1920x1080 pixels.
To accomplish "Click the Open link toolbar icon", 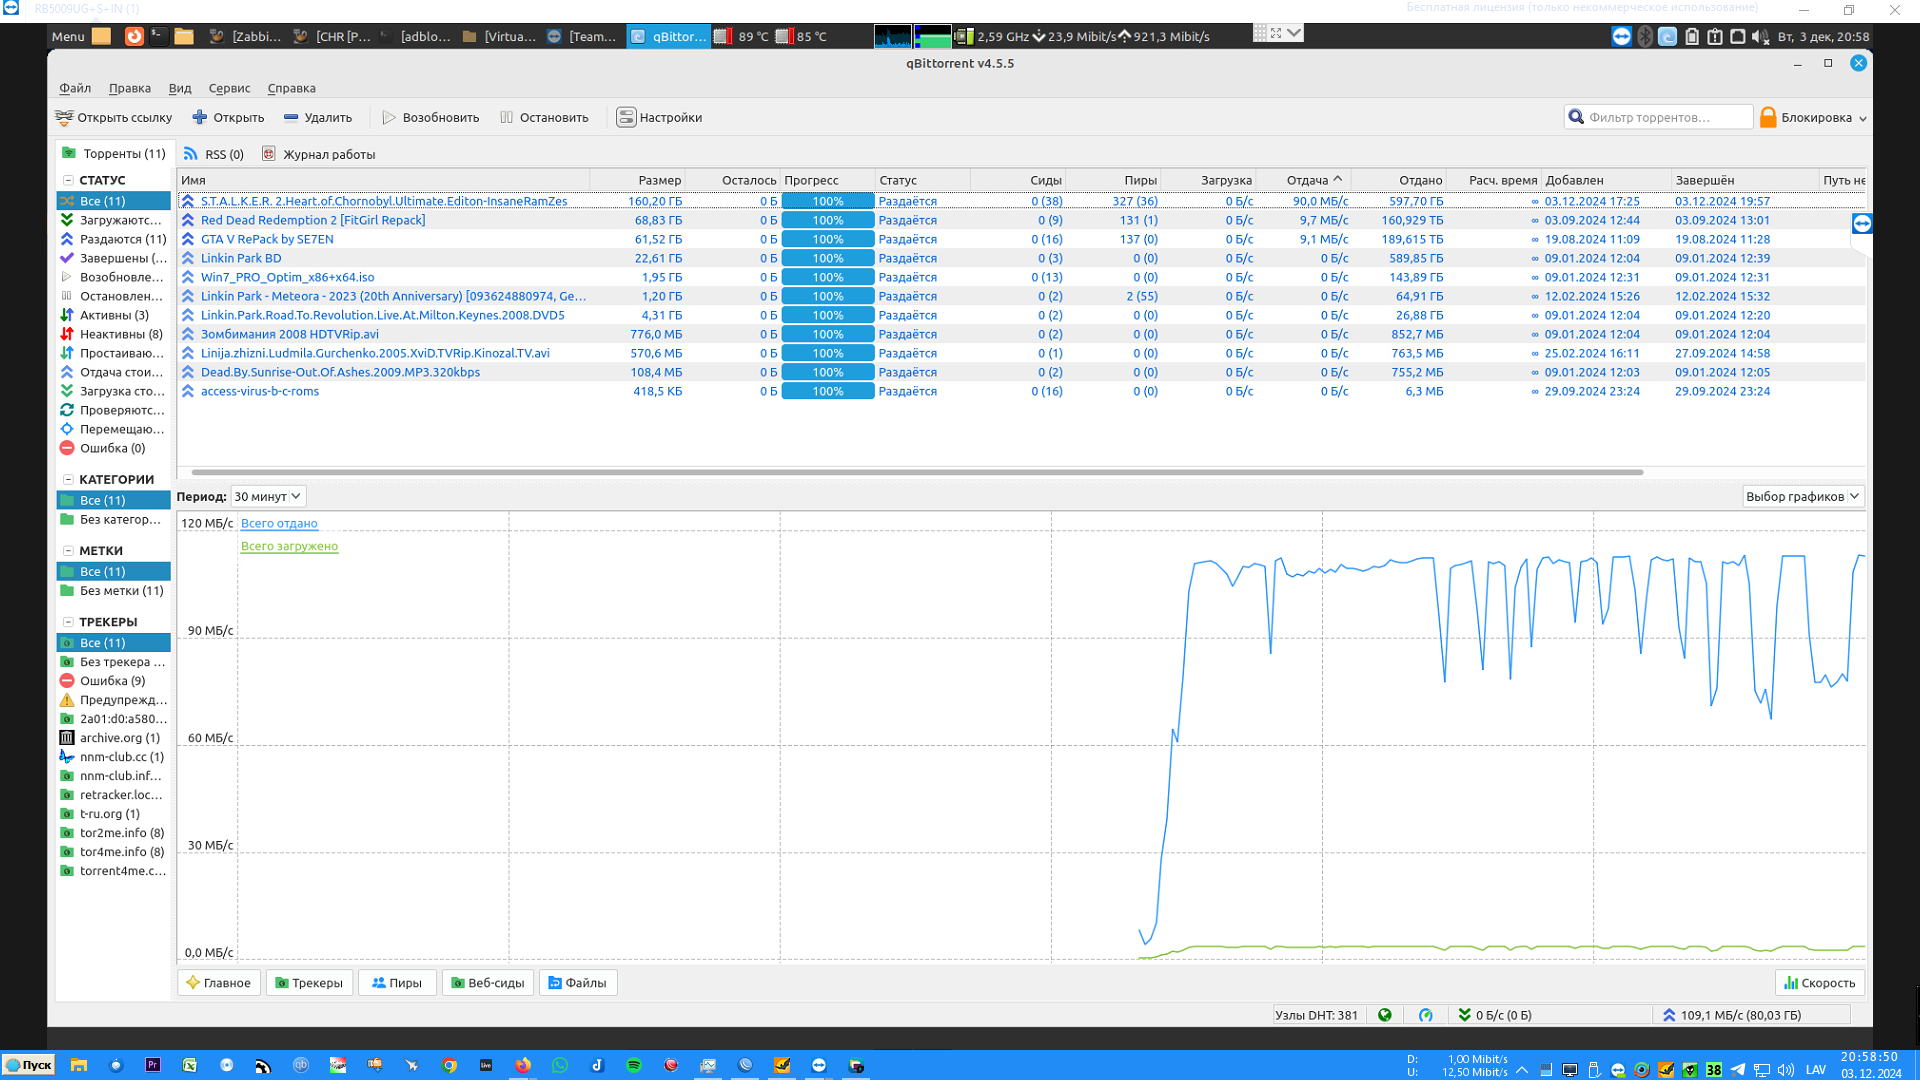I will click(x=65, y=117).
